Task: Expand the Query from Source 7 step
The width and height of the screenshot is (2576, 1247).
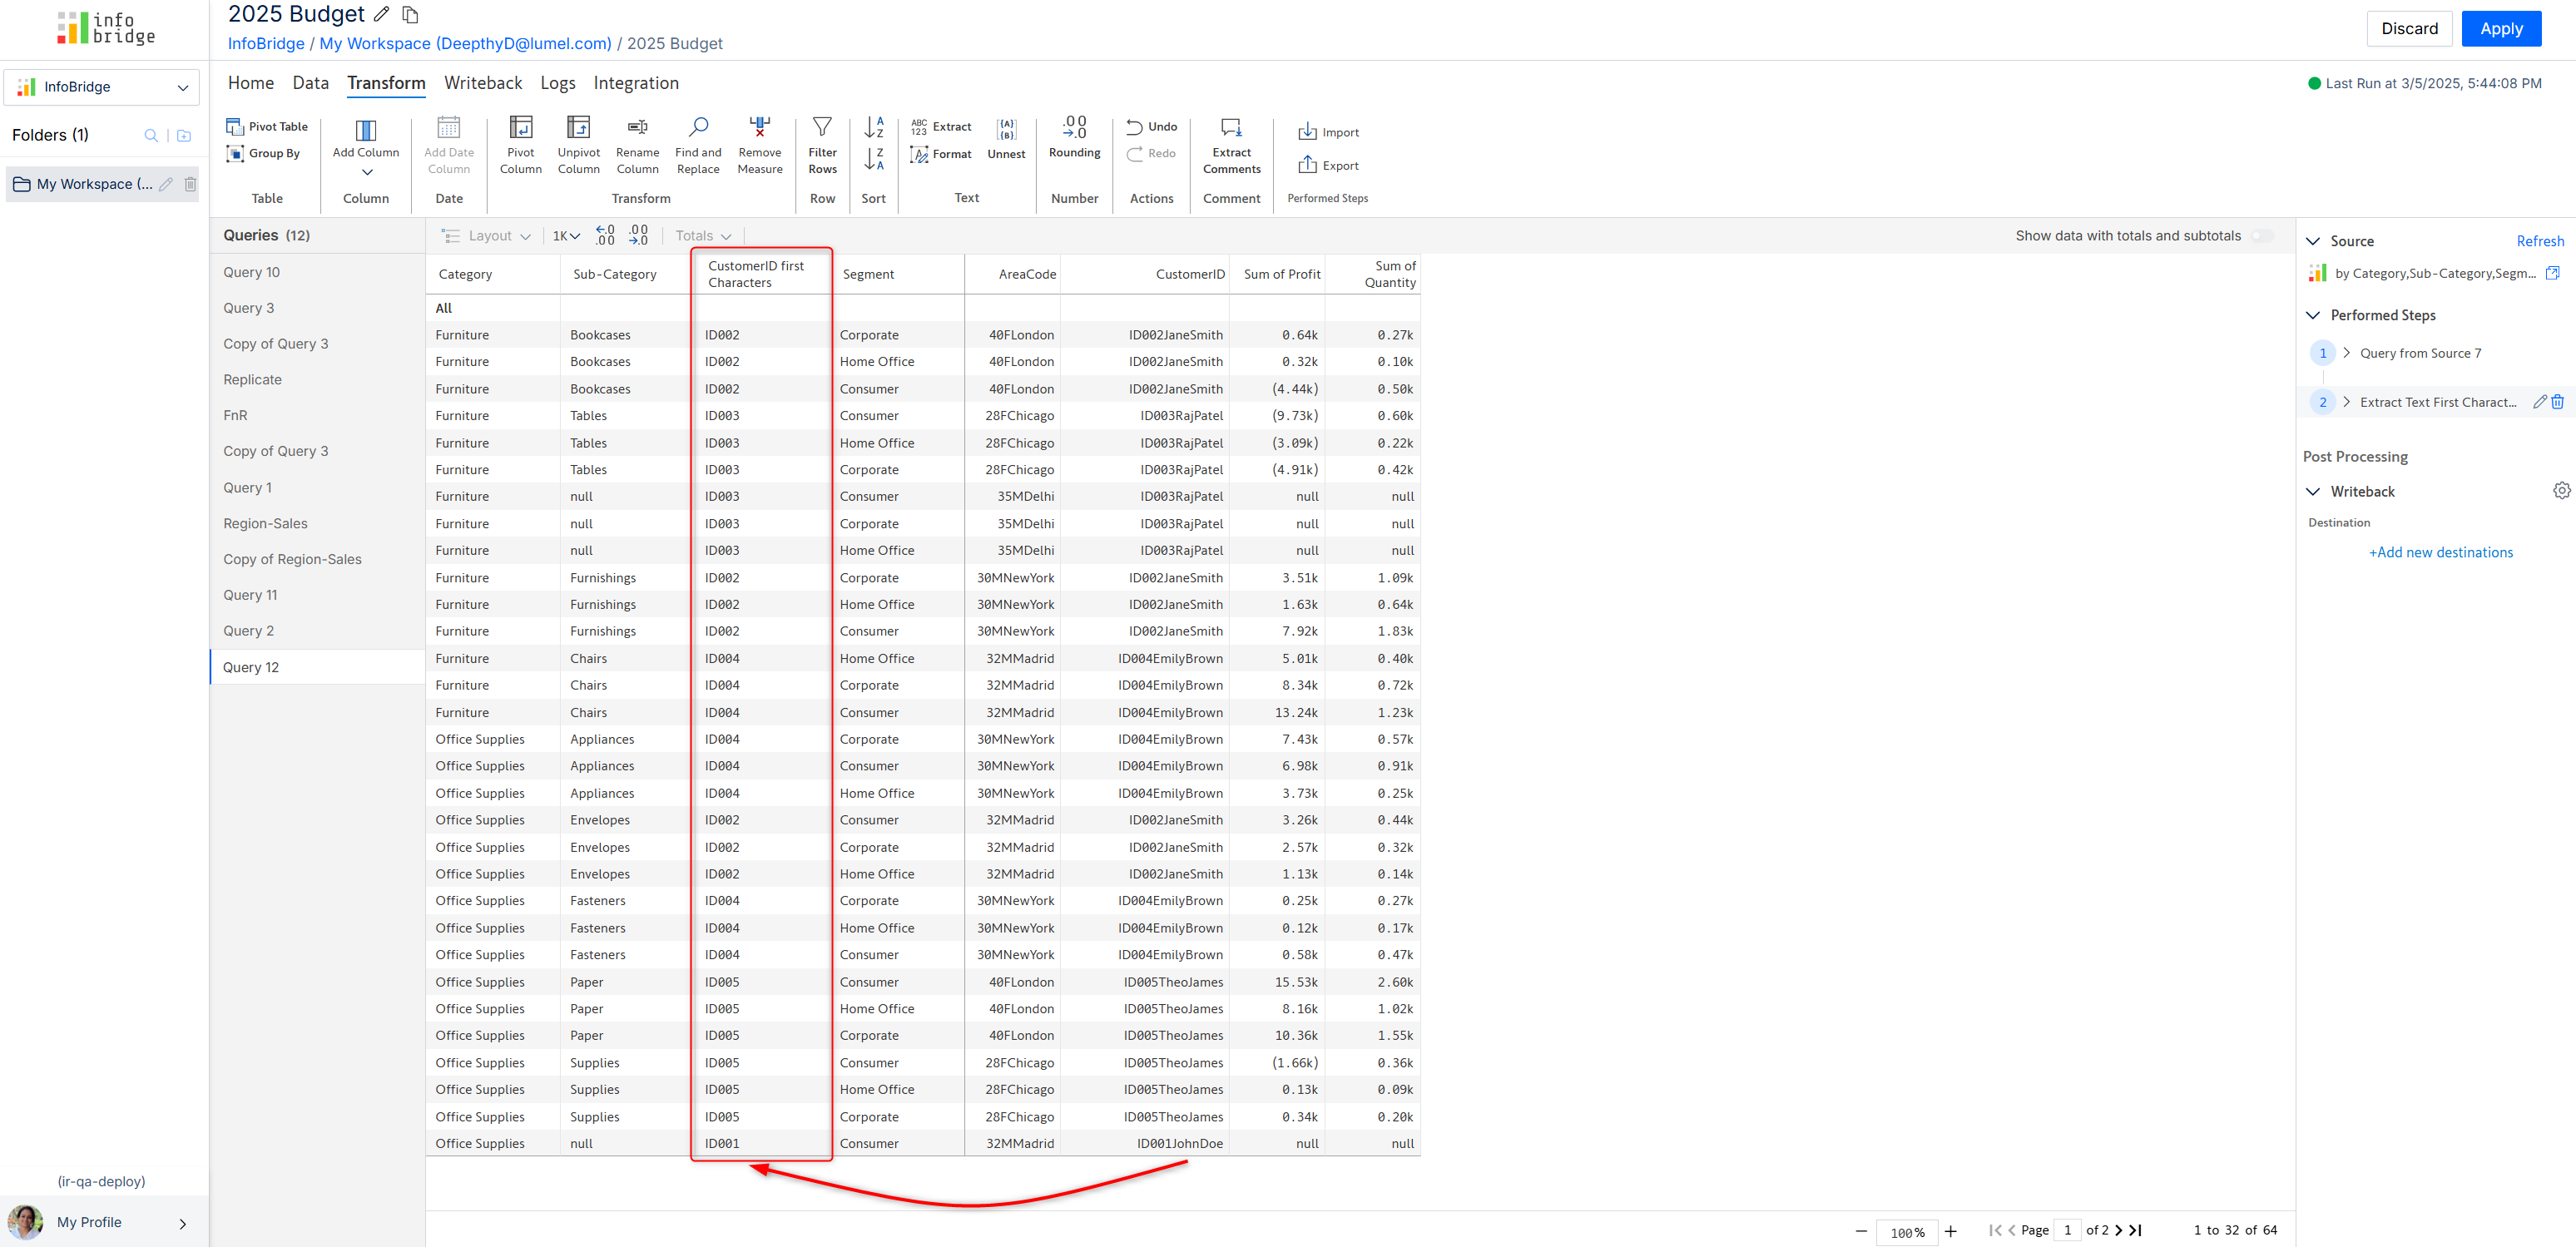Action: 2346,353
